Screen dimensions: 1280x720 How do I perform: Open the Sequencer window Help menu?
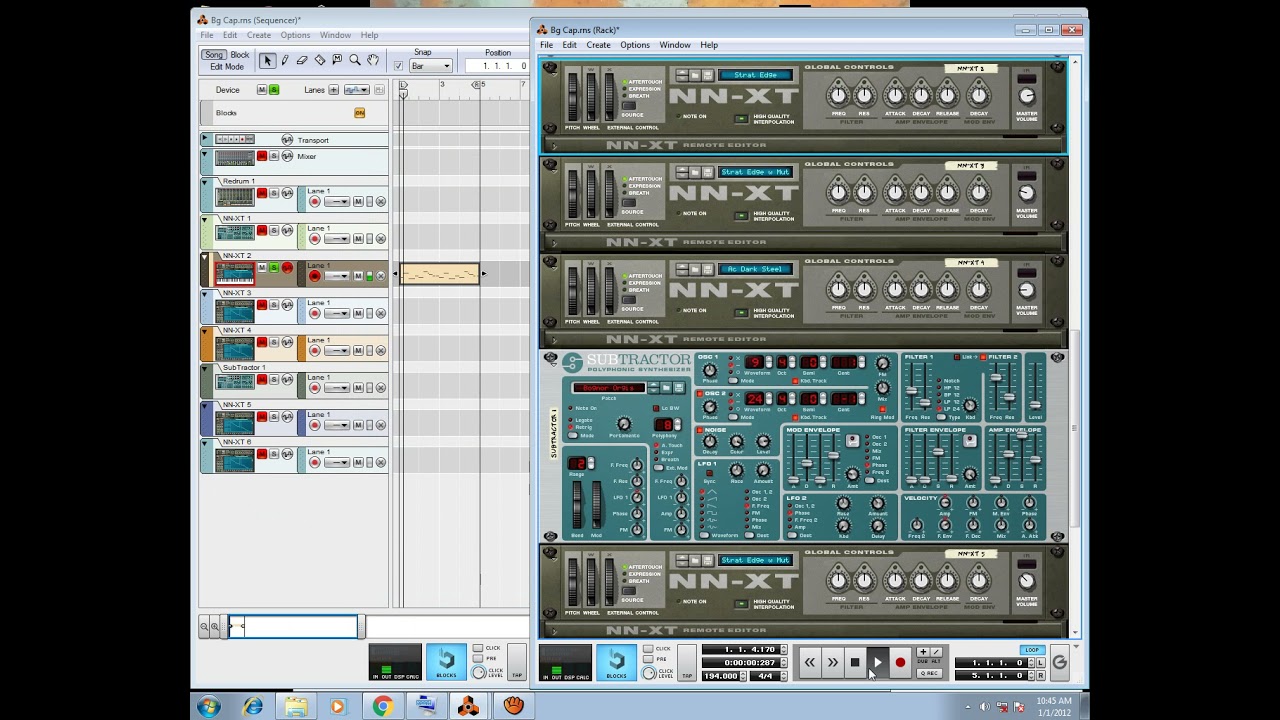coord(369,35)
